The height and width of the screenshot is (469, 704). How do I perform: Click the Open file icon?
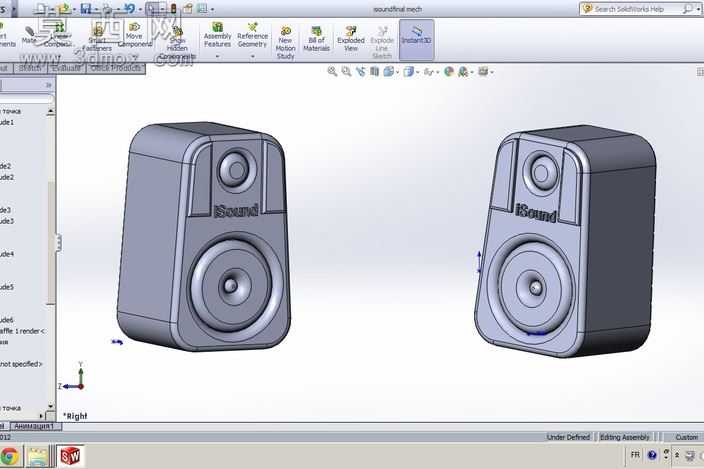click(64, 9)
